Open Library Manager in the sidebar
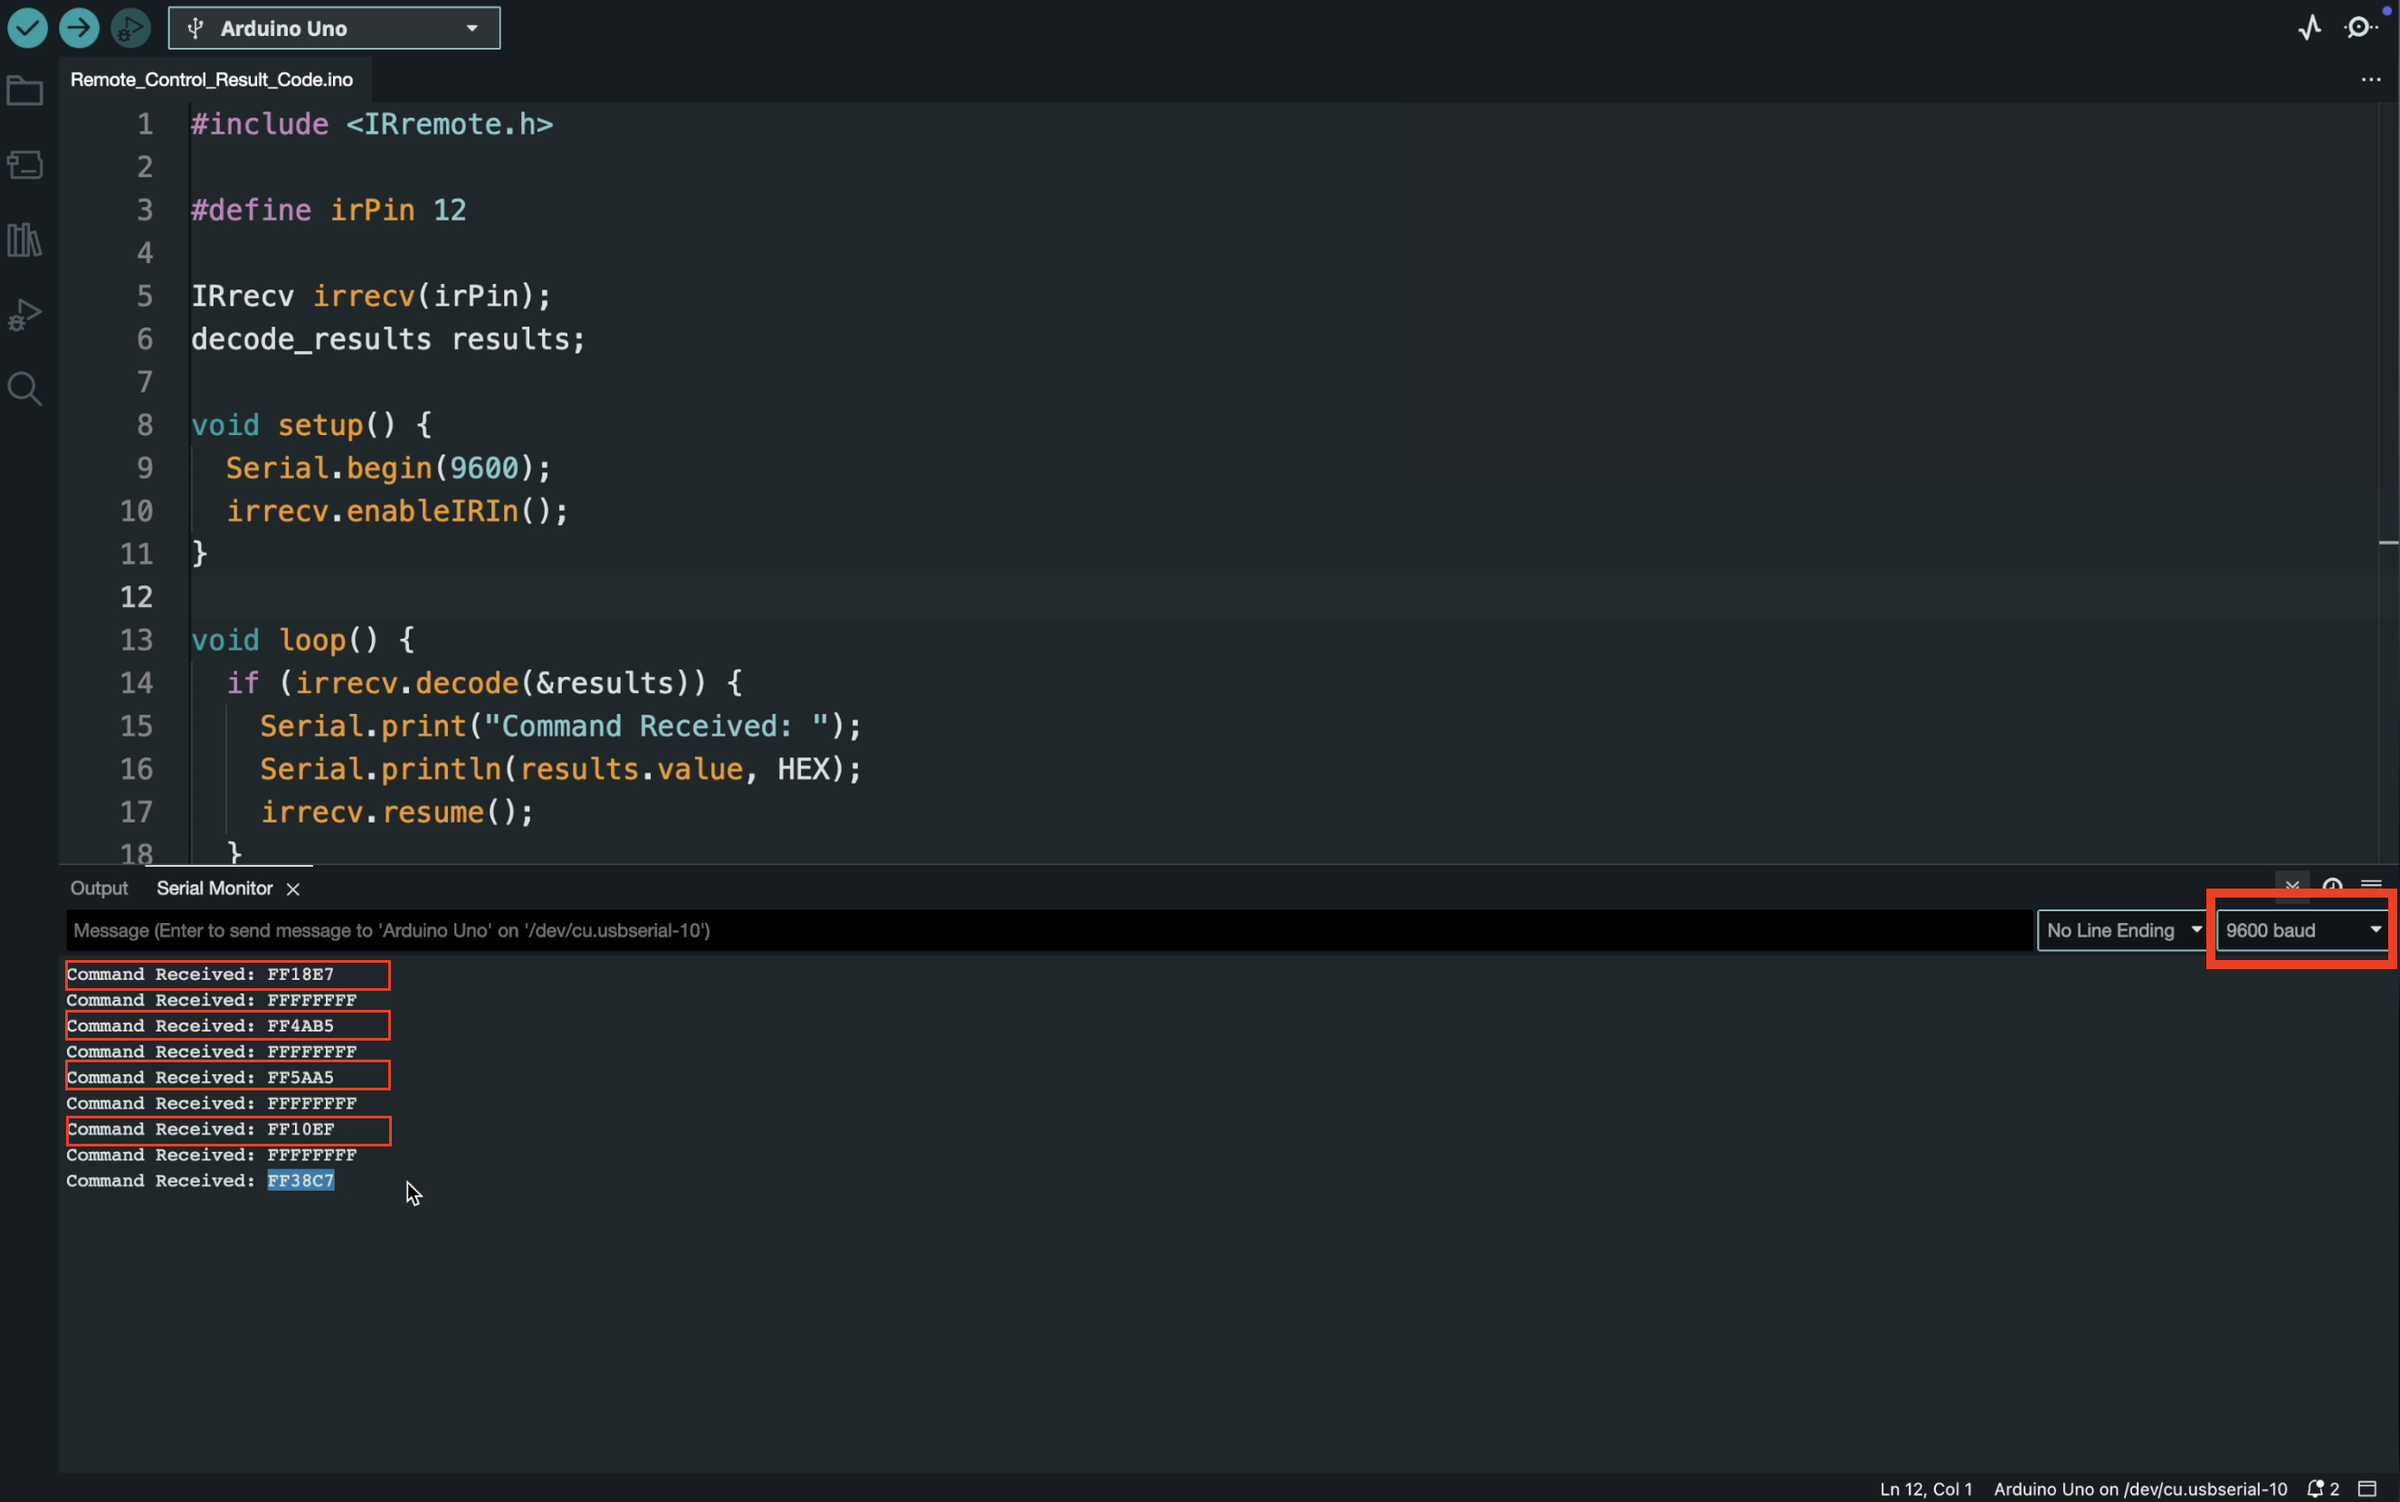2400x1502 pixels. [25, 240]
